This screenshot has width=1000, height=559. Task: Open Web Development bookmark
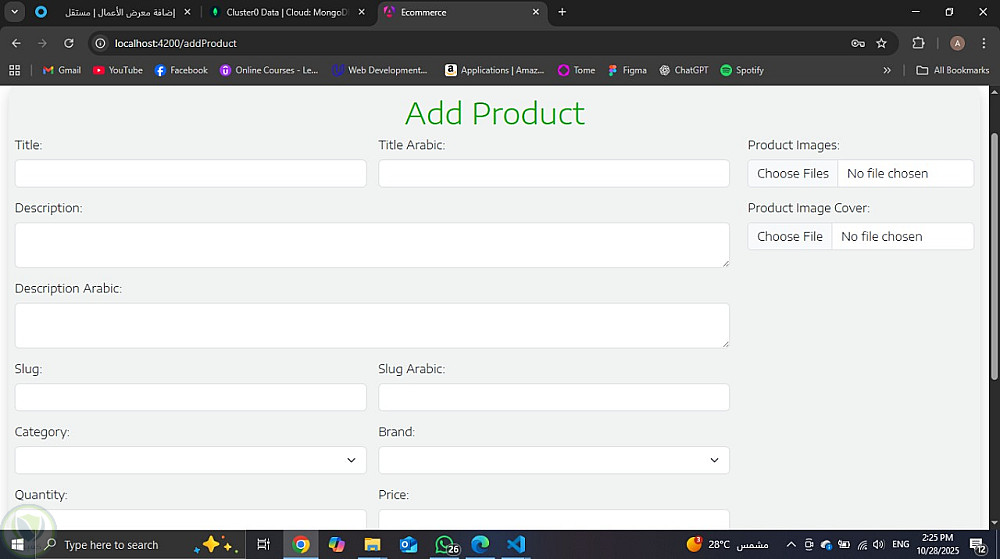[380, 70]
